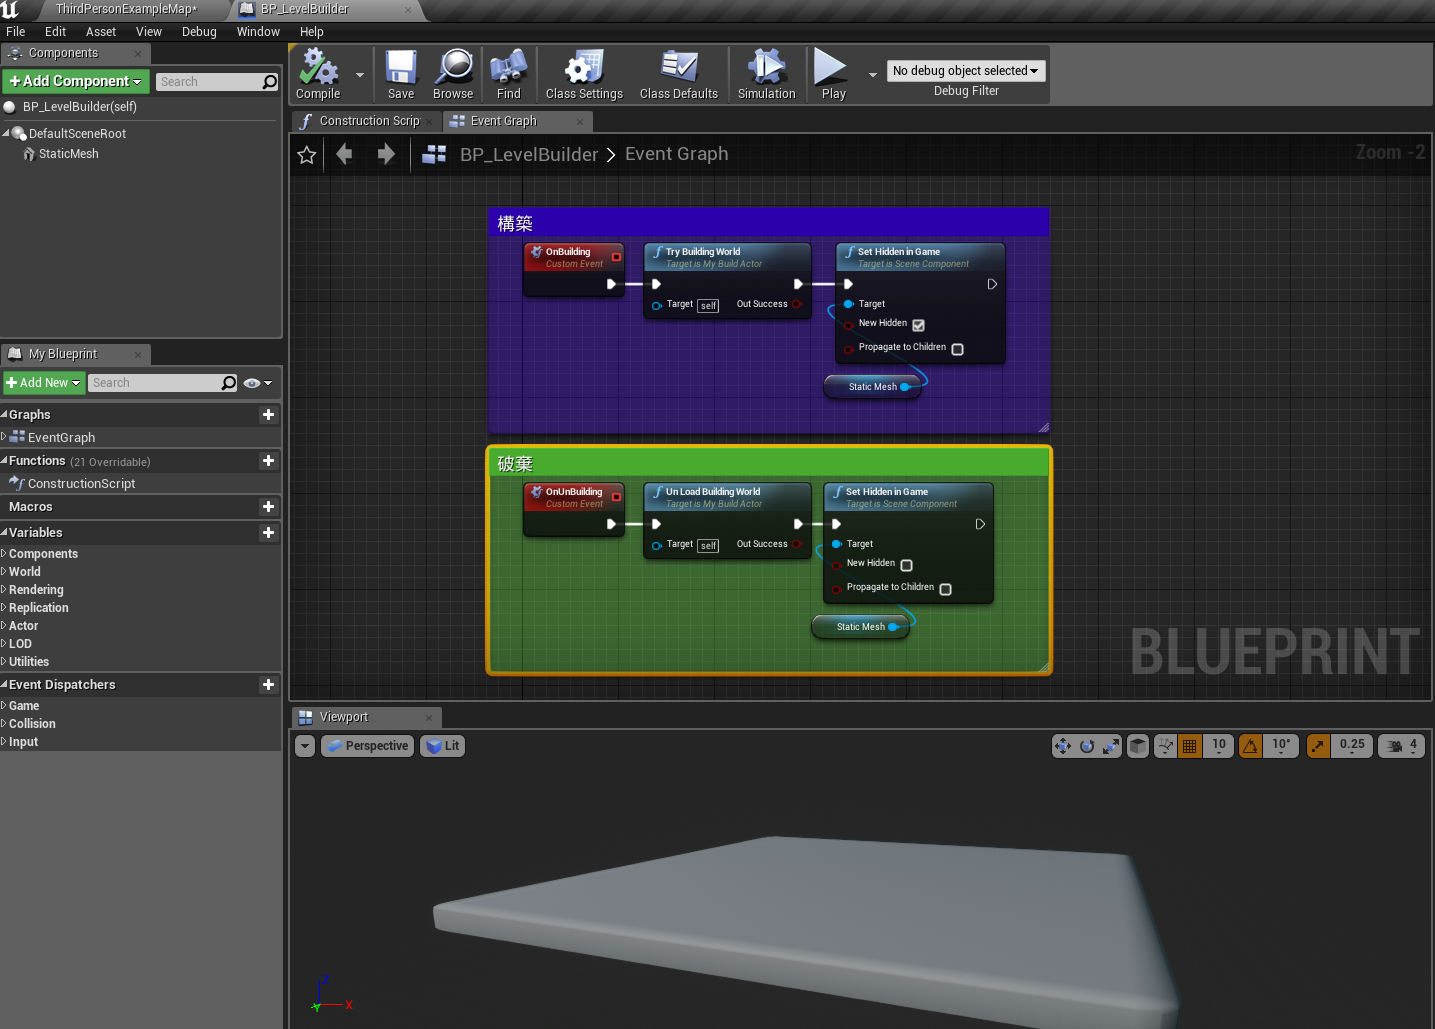Save the BP_LevelBuilder blueprint
The height and width of the screenshot is (1029, 1435).
pos(400,73)
